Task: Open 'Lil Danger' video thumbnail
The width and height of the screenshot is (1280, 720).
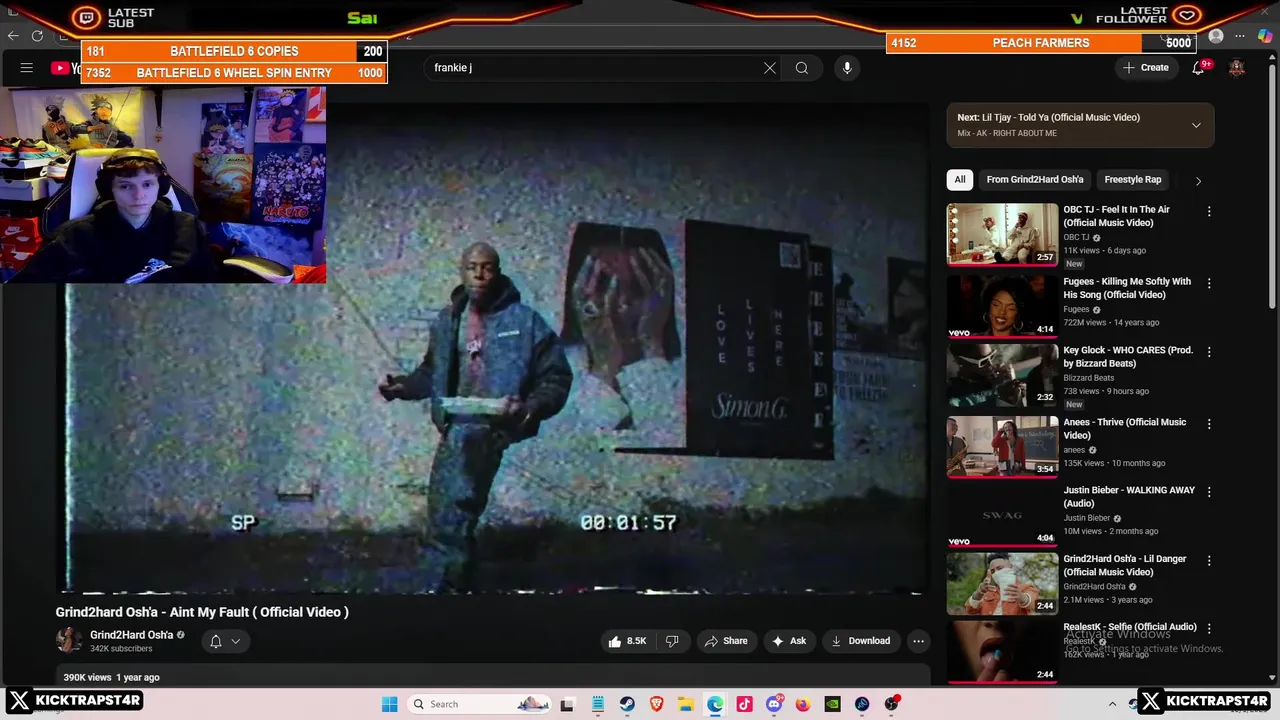Action: pyautogui.click(x=1002, y=584)
